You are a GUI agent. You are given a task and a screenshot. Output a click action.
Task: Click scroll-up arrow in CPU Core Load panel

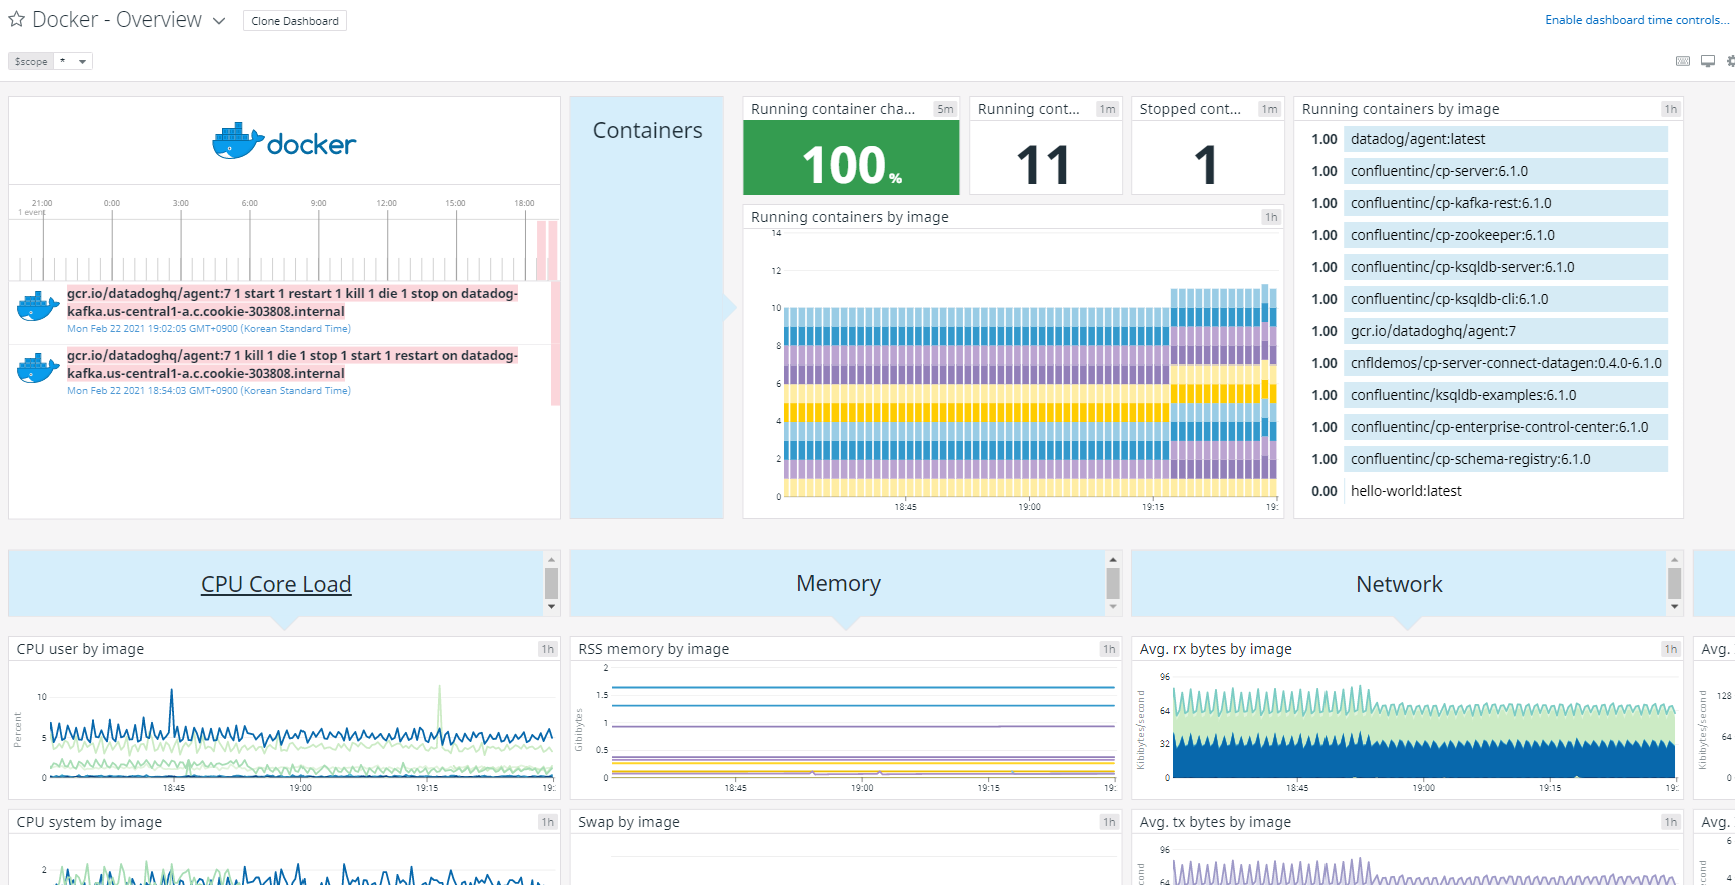[x=551, y=559]
